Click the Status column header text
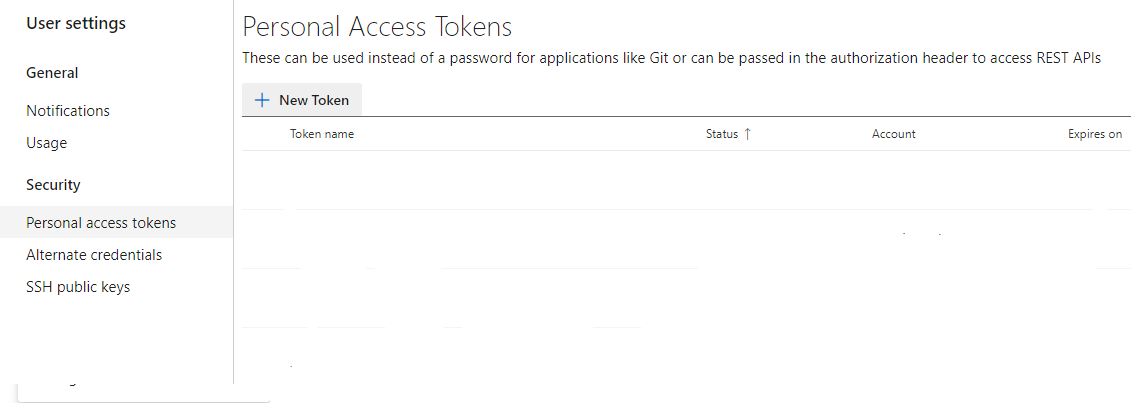Viewport: 1131px width, 403px height. (x=721, y=134)
